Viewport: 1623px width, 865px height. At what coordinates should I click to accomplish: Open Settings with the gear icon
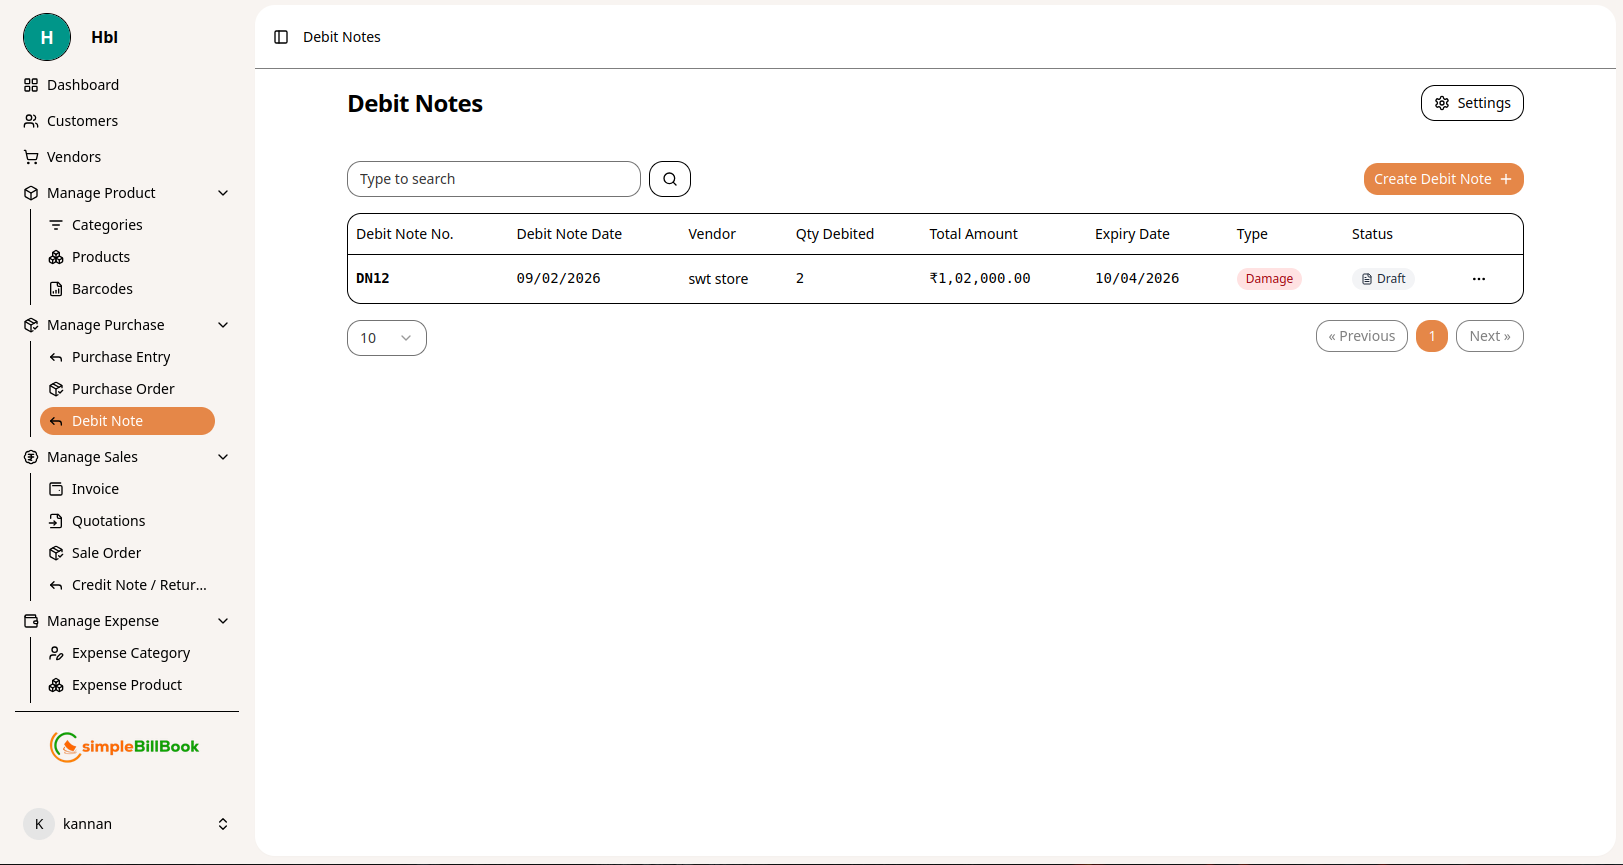click(1471, 103)
